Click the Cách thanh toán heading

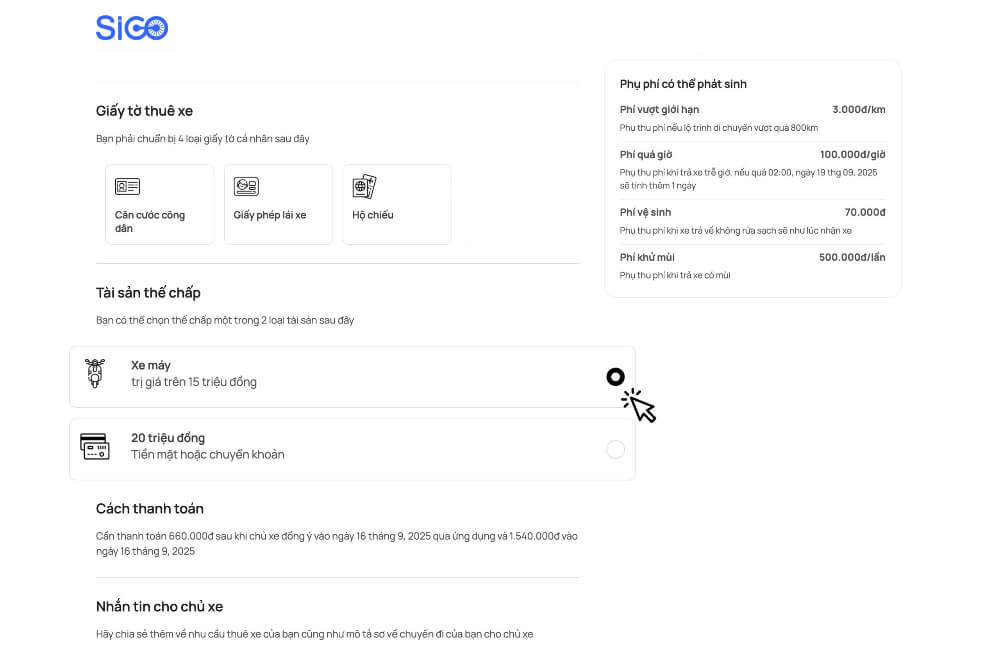150,509
